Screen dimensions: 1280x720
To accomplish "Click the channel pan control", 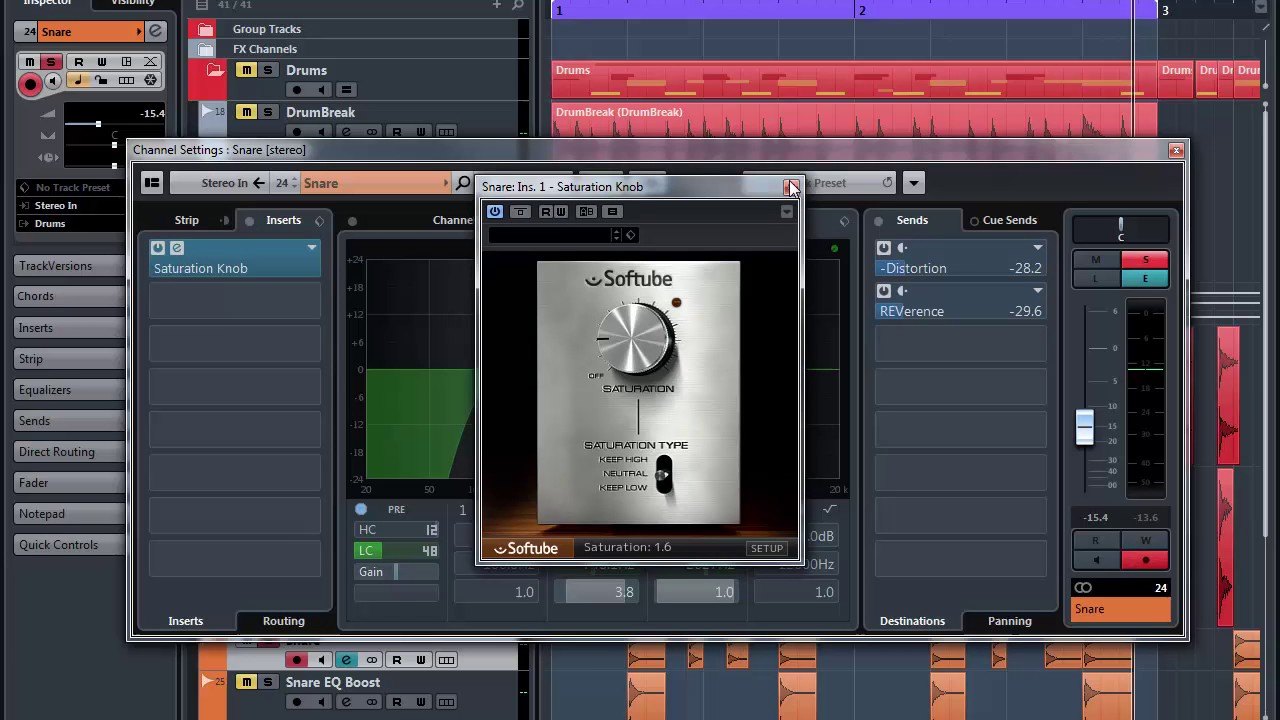I will pyautogui.click(x=1120, y=230).
